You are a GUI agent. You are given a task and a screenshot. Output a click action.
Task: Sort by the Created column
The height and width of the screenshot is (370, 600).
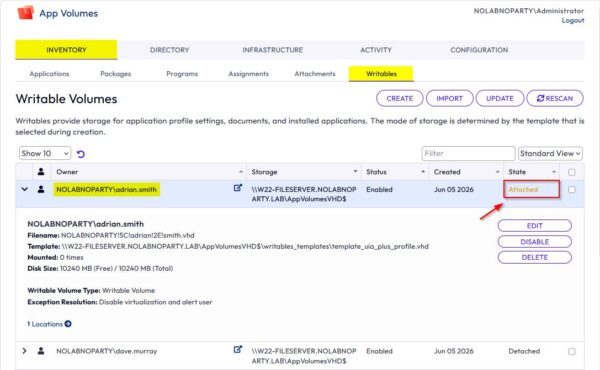(x=466, y=172)
